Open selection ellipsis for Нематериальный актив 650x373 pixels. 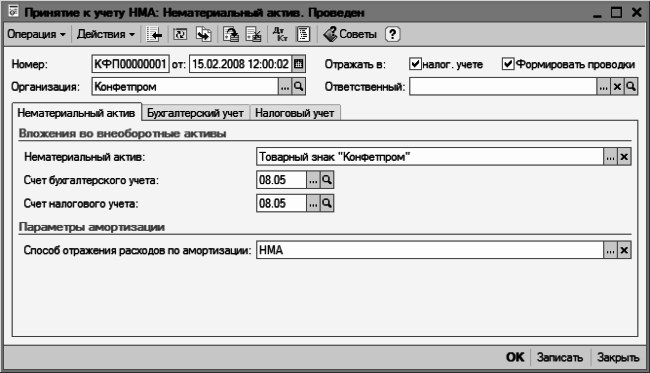pos(610,157)
